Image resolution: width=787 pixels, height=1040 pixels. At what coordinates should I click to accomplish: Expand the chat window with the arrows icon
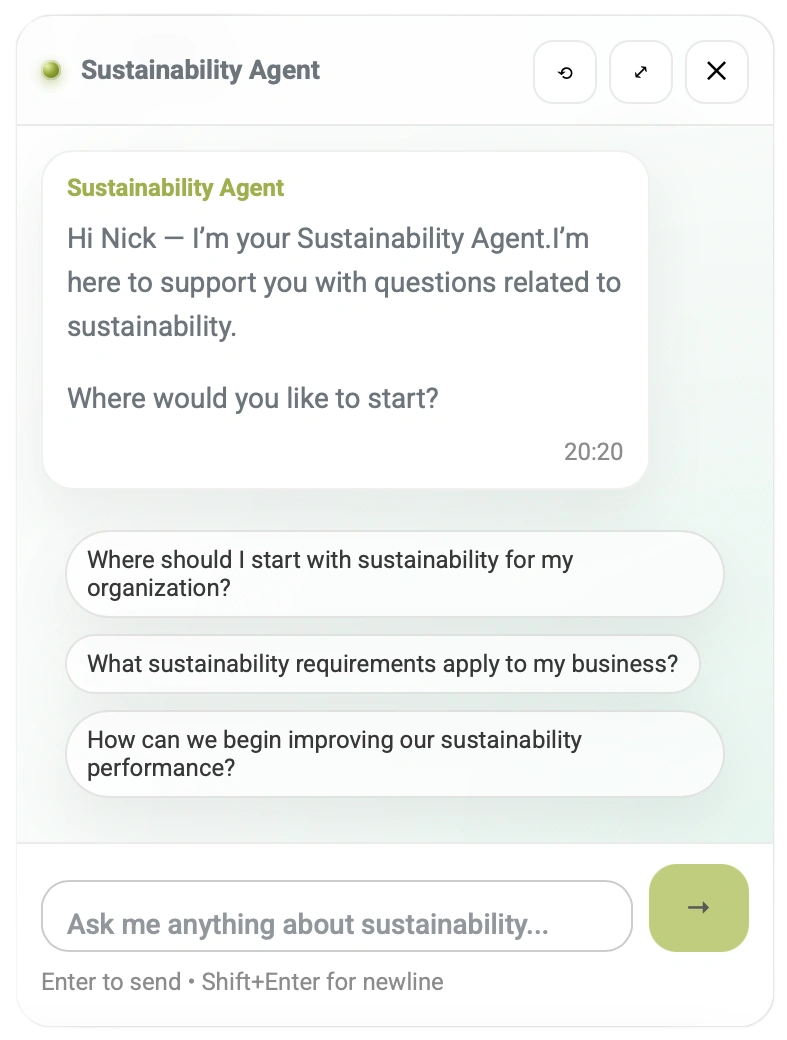point(641,72)
